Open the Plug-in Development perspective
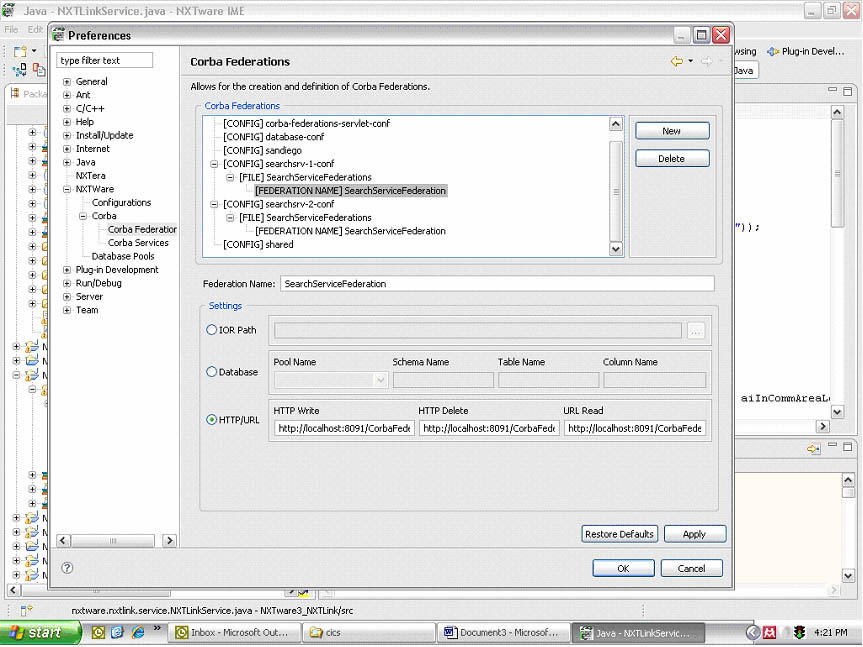The height and width of the screenshot is (647, 863). [805, 50]
